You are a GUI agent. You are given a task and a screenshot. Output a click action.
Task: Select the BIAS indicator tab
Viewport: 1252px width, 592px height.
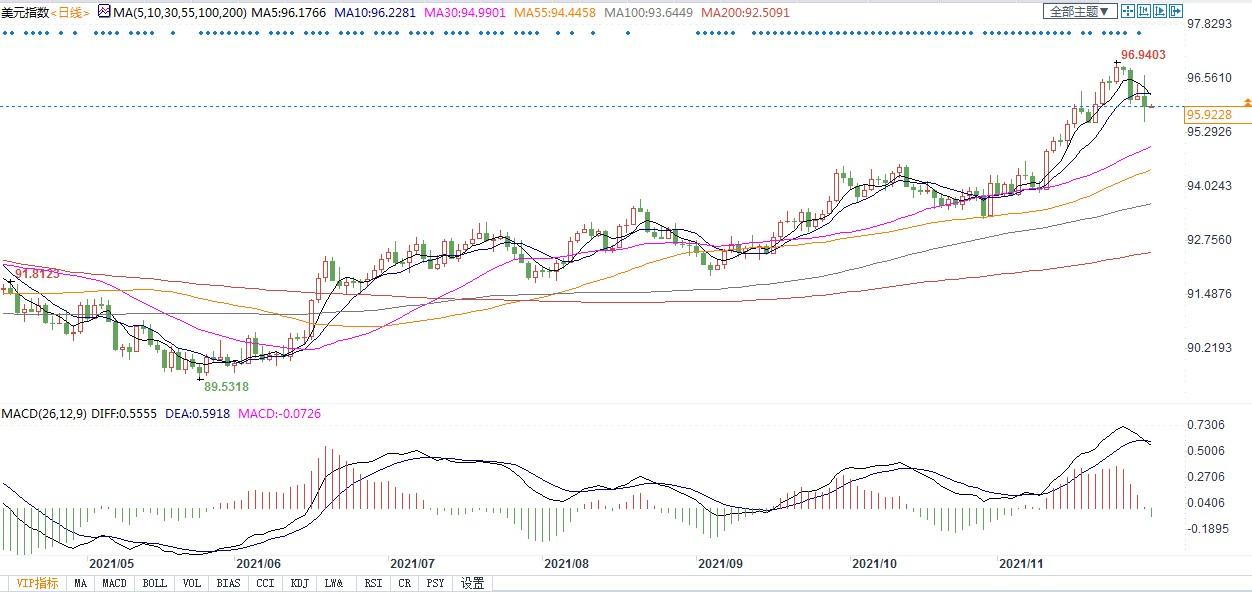(x=228, y=583)
